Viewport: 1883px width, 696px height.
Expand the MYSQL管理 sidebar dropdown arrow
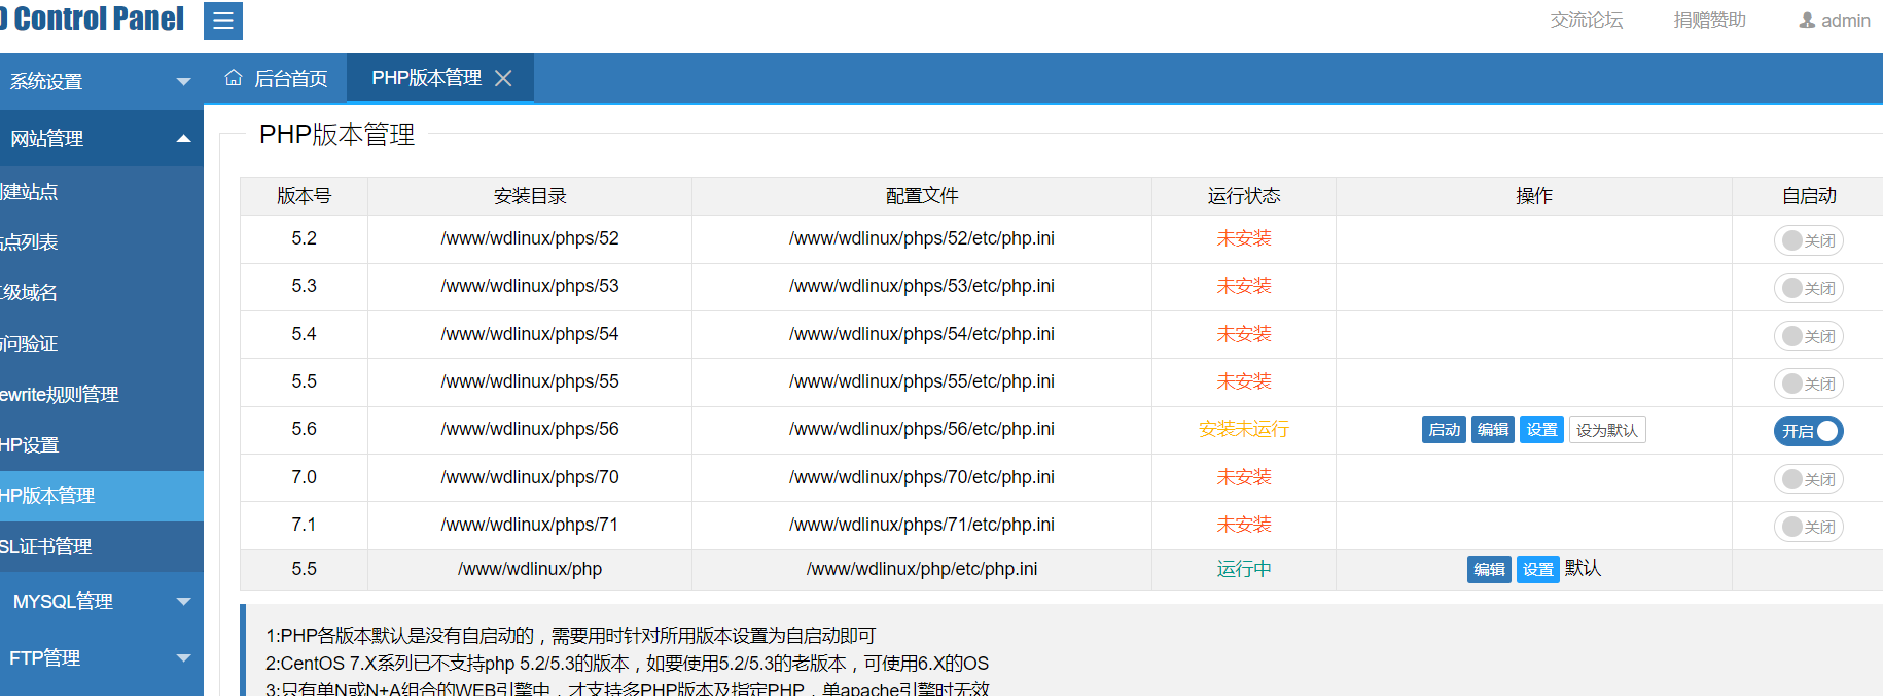183,601
